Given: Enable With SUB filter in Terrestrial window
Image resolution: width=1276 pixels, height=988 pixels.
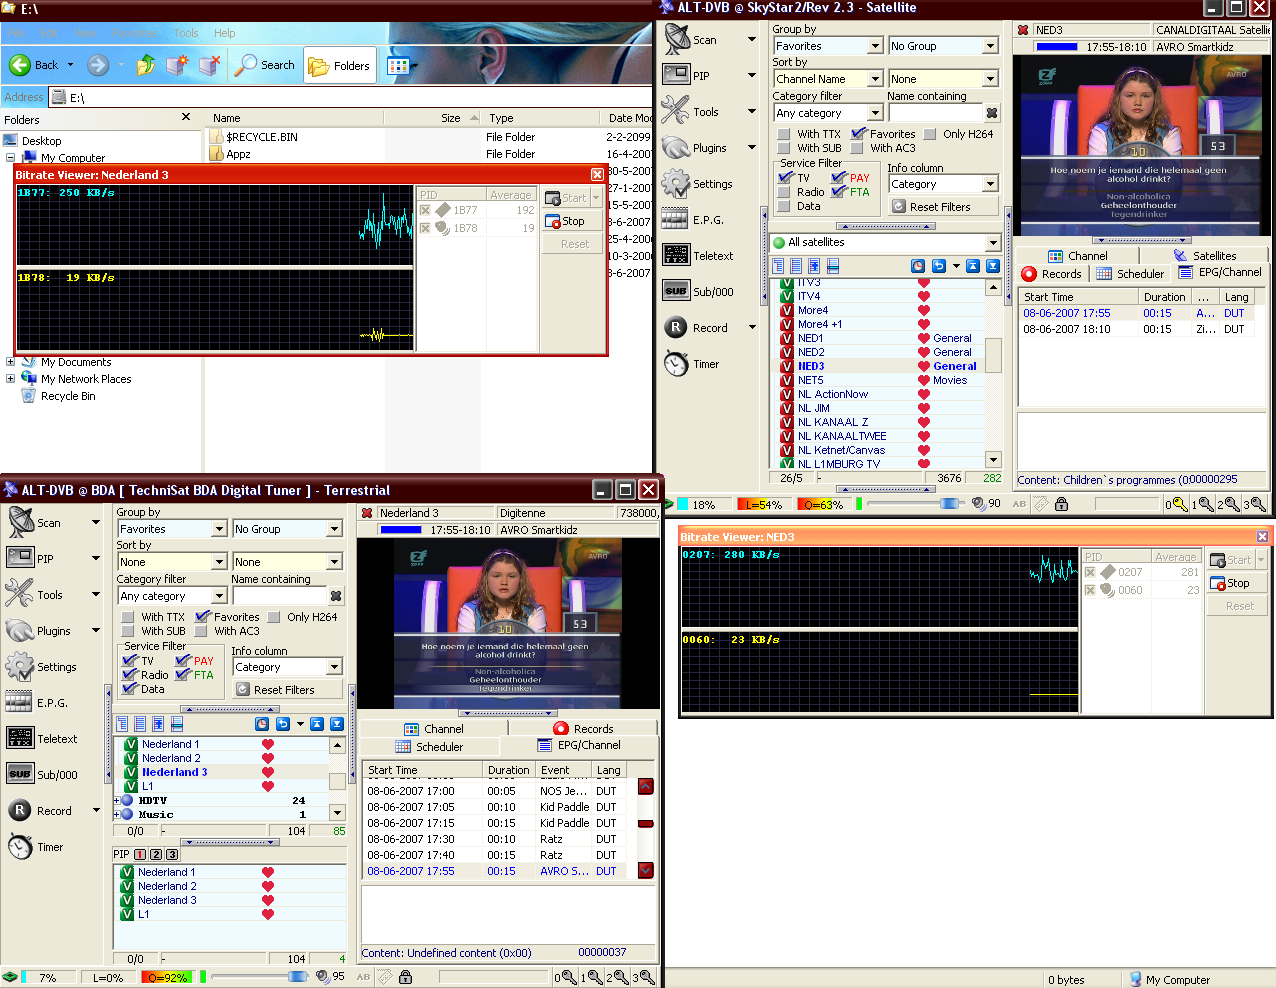Looking at the screenshot, I should click(x=128, y=631).
